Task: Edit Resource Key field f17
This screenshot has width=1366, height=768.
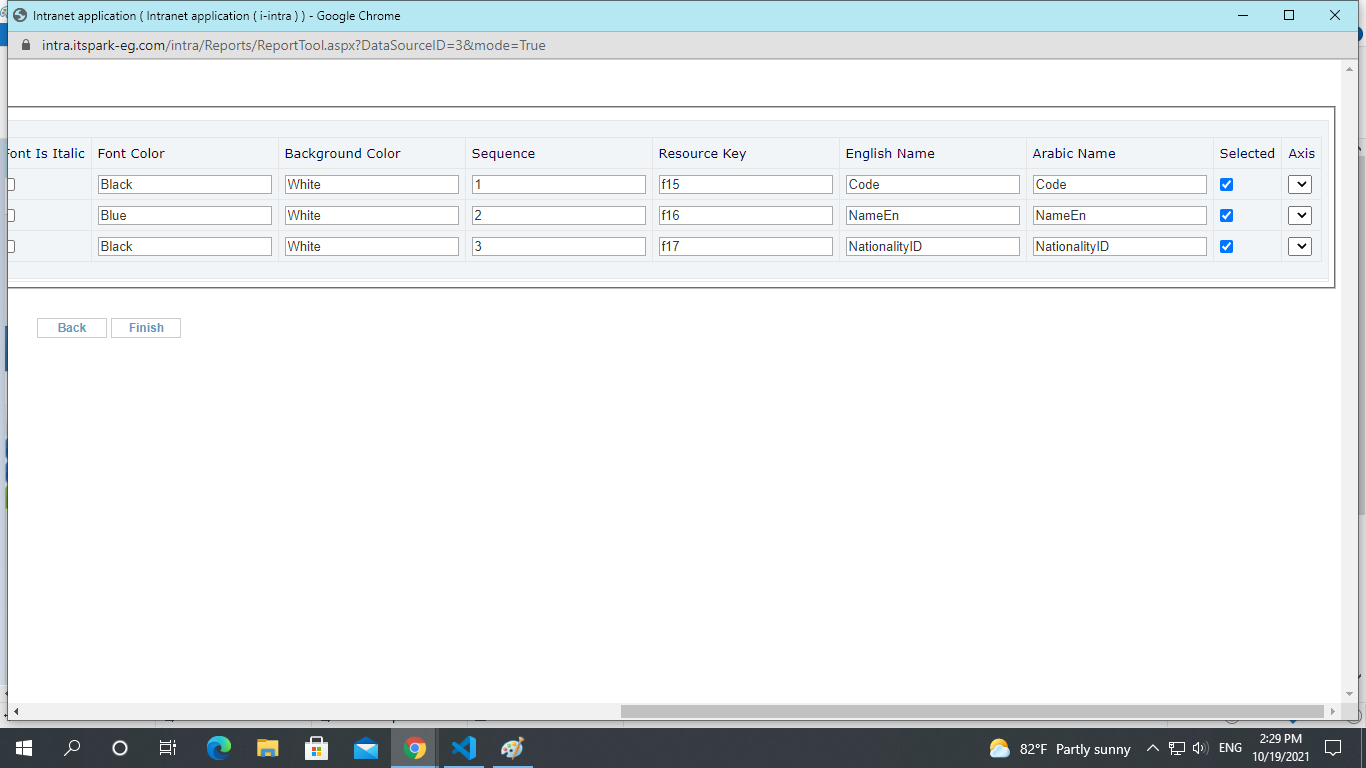Action: coord(746,246)
